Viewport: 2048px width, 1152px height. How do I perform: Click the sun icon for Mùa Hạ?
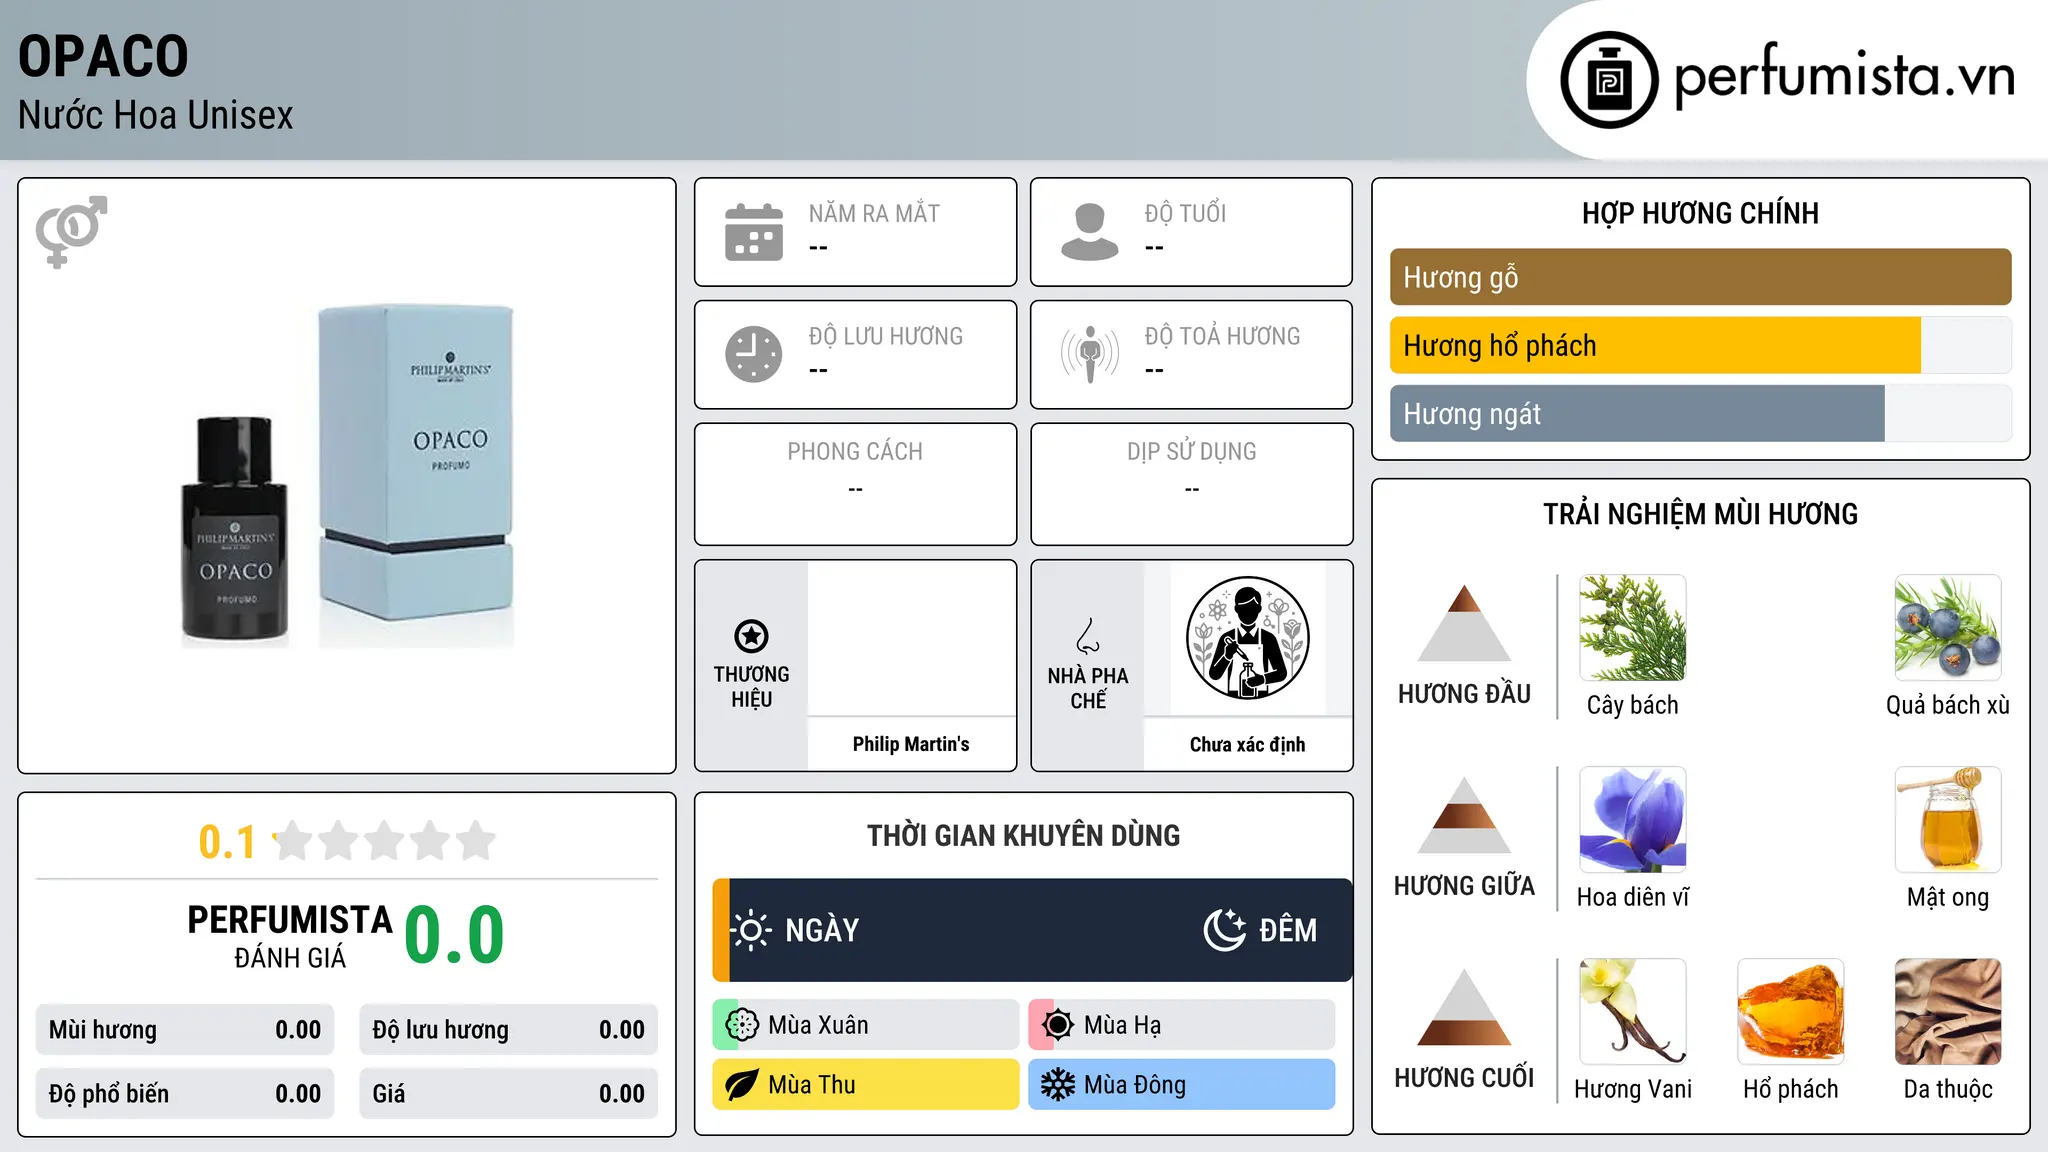[1058, 1025]
